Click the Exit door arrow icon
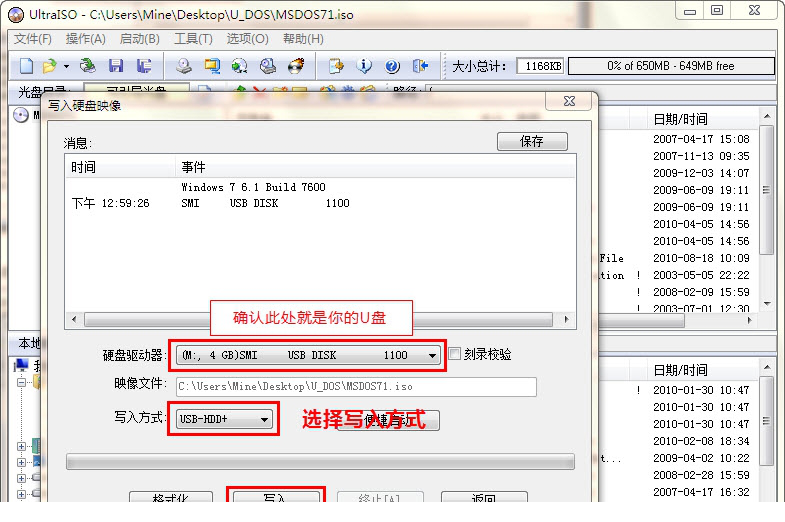Image resolution: width=785 pixels, height=522 pixels. (x=421, y=66)
